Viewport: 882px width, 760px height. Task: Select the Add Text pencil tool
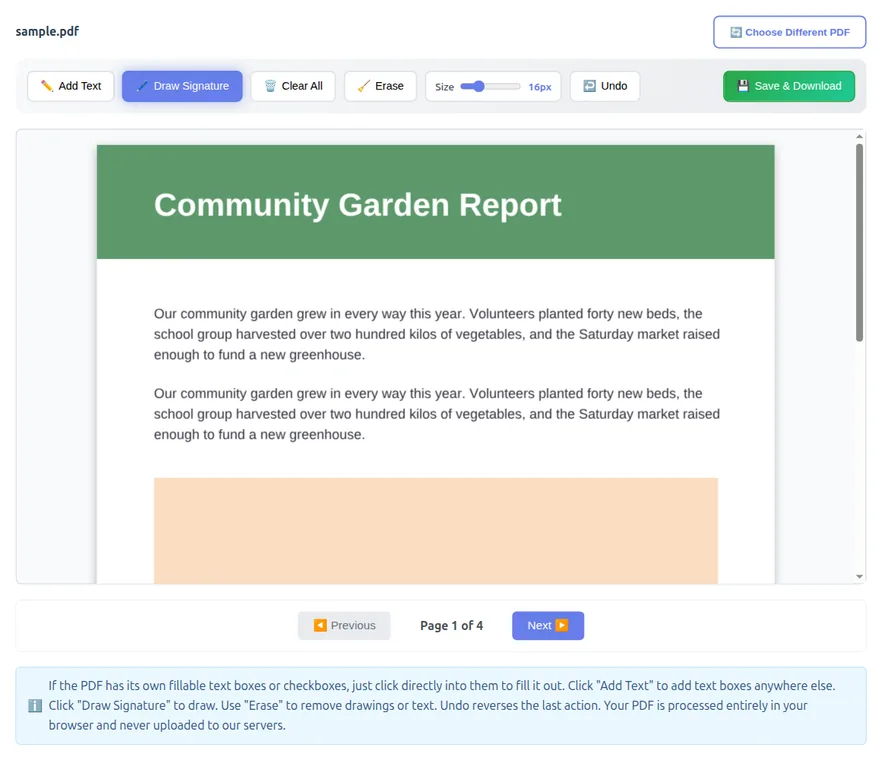click(x=70, y=86)
